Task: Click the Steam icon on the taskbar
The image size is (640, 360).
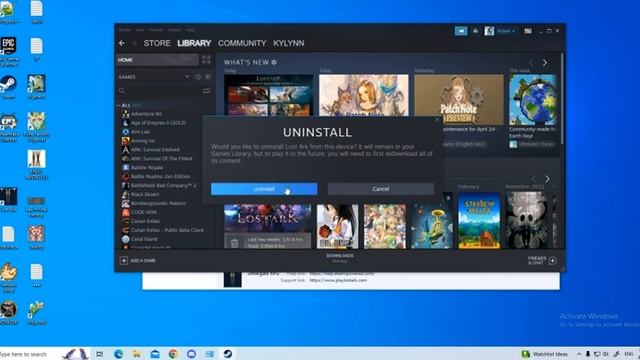Action: pos(228,354)
